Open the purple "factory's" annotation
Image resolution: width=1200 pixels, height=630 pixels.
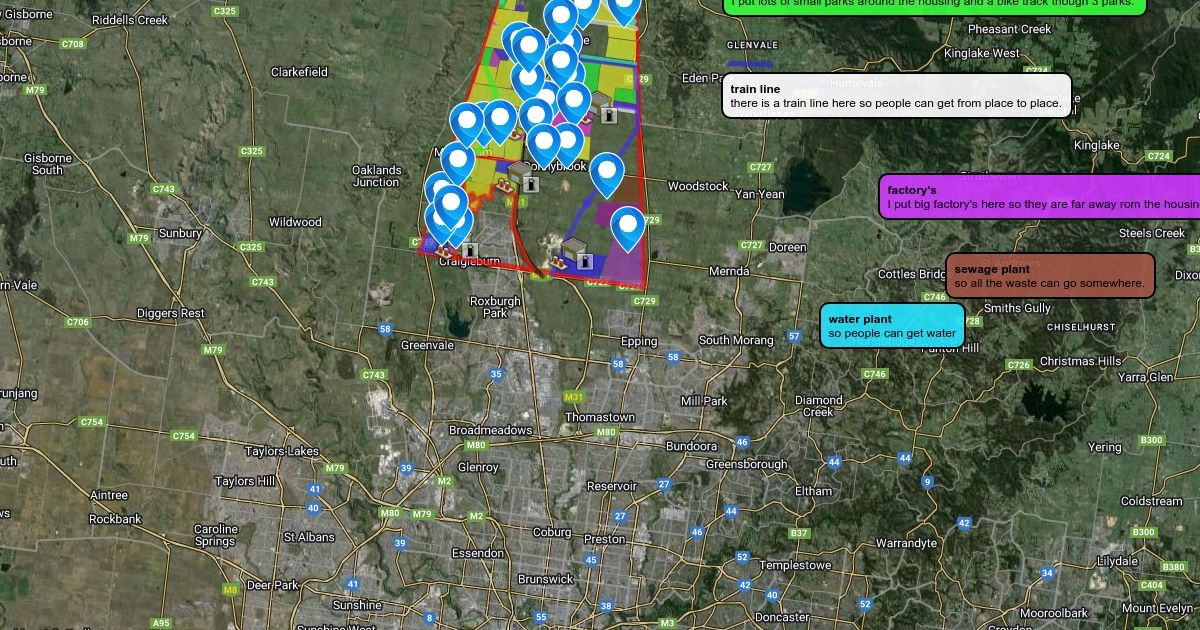point(1039,197)
